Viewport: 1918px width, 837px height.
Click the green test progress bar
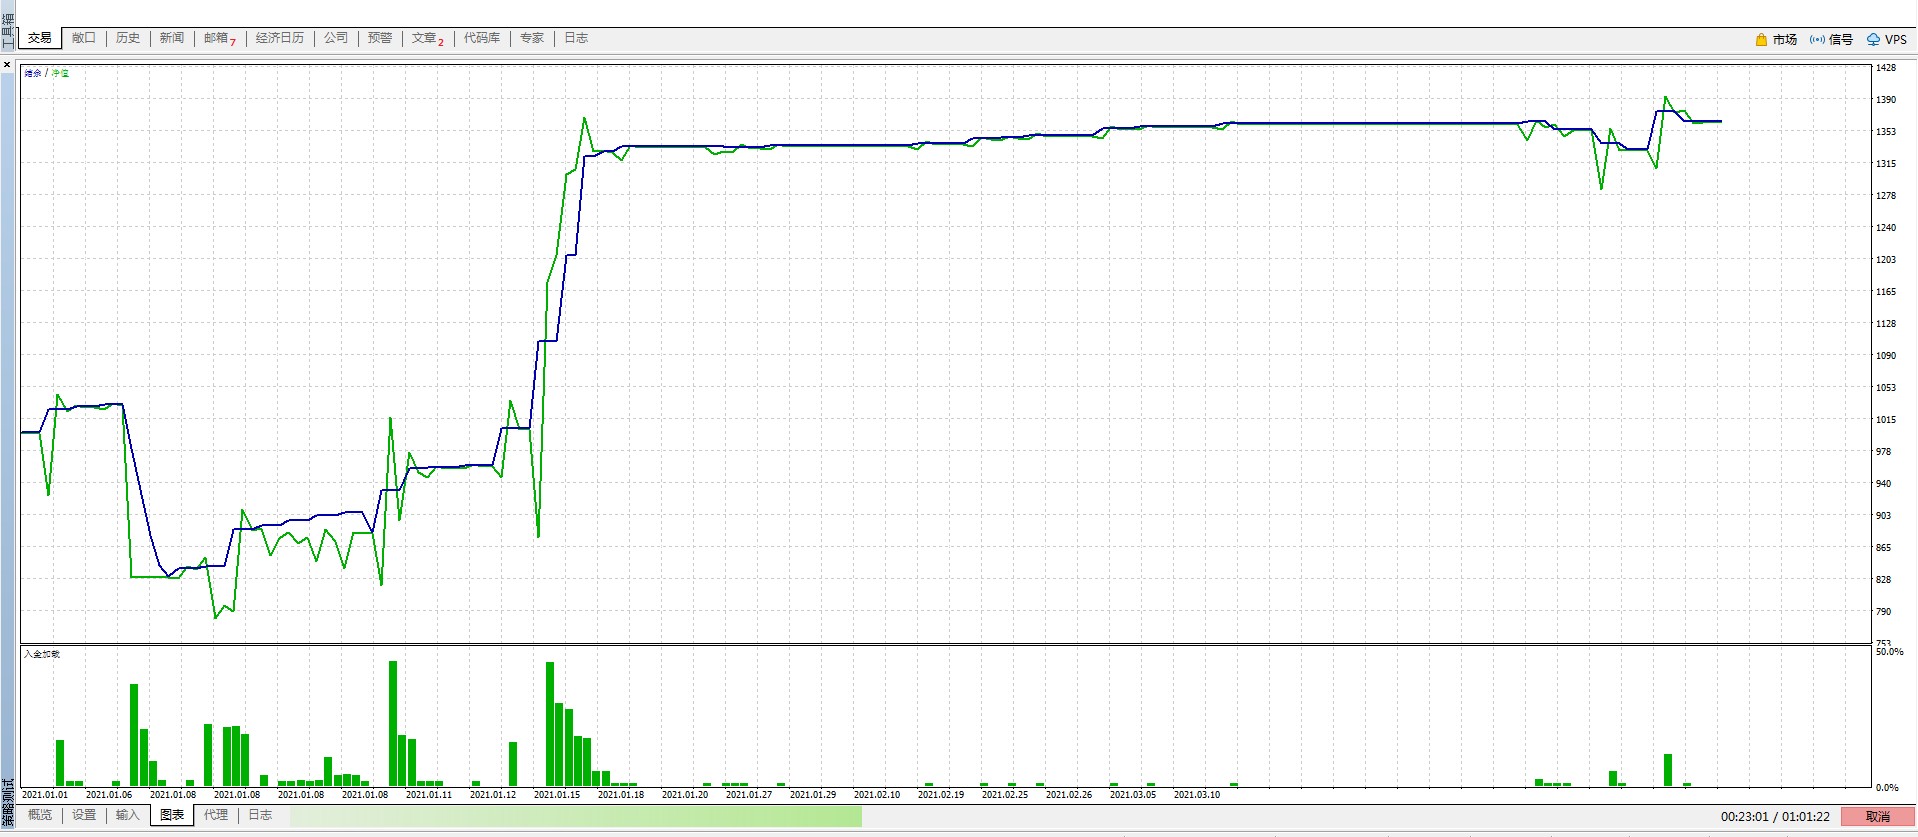[576, 816]
